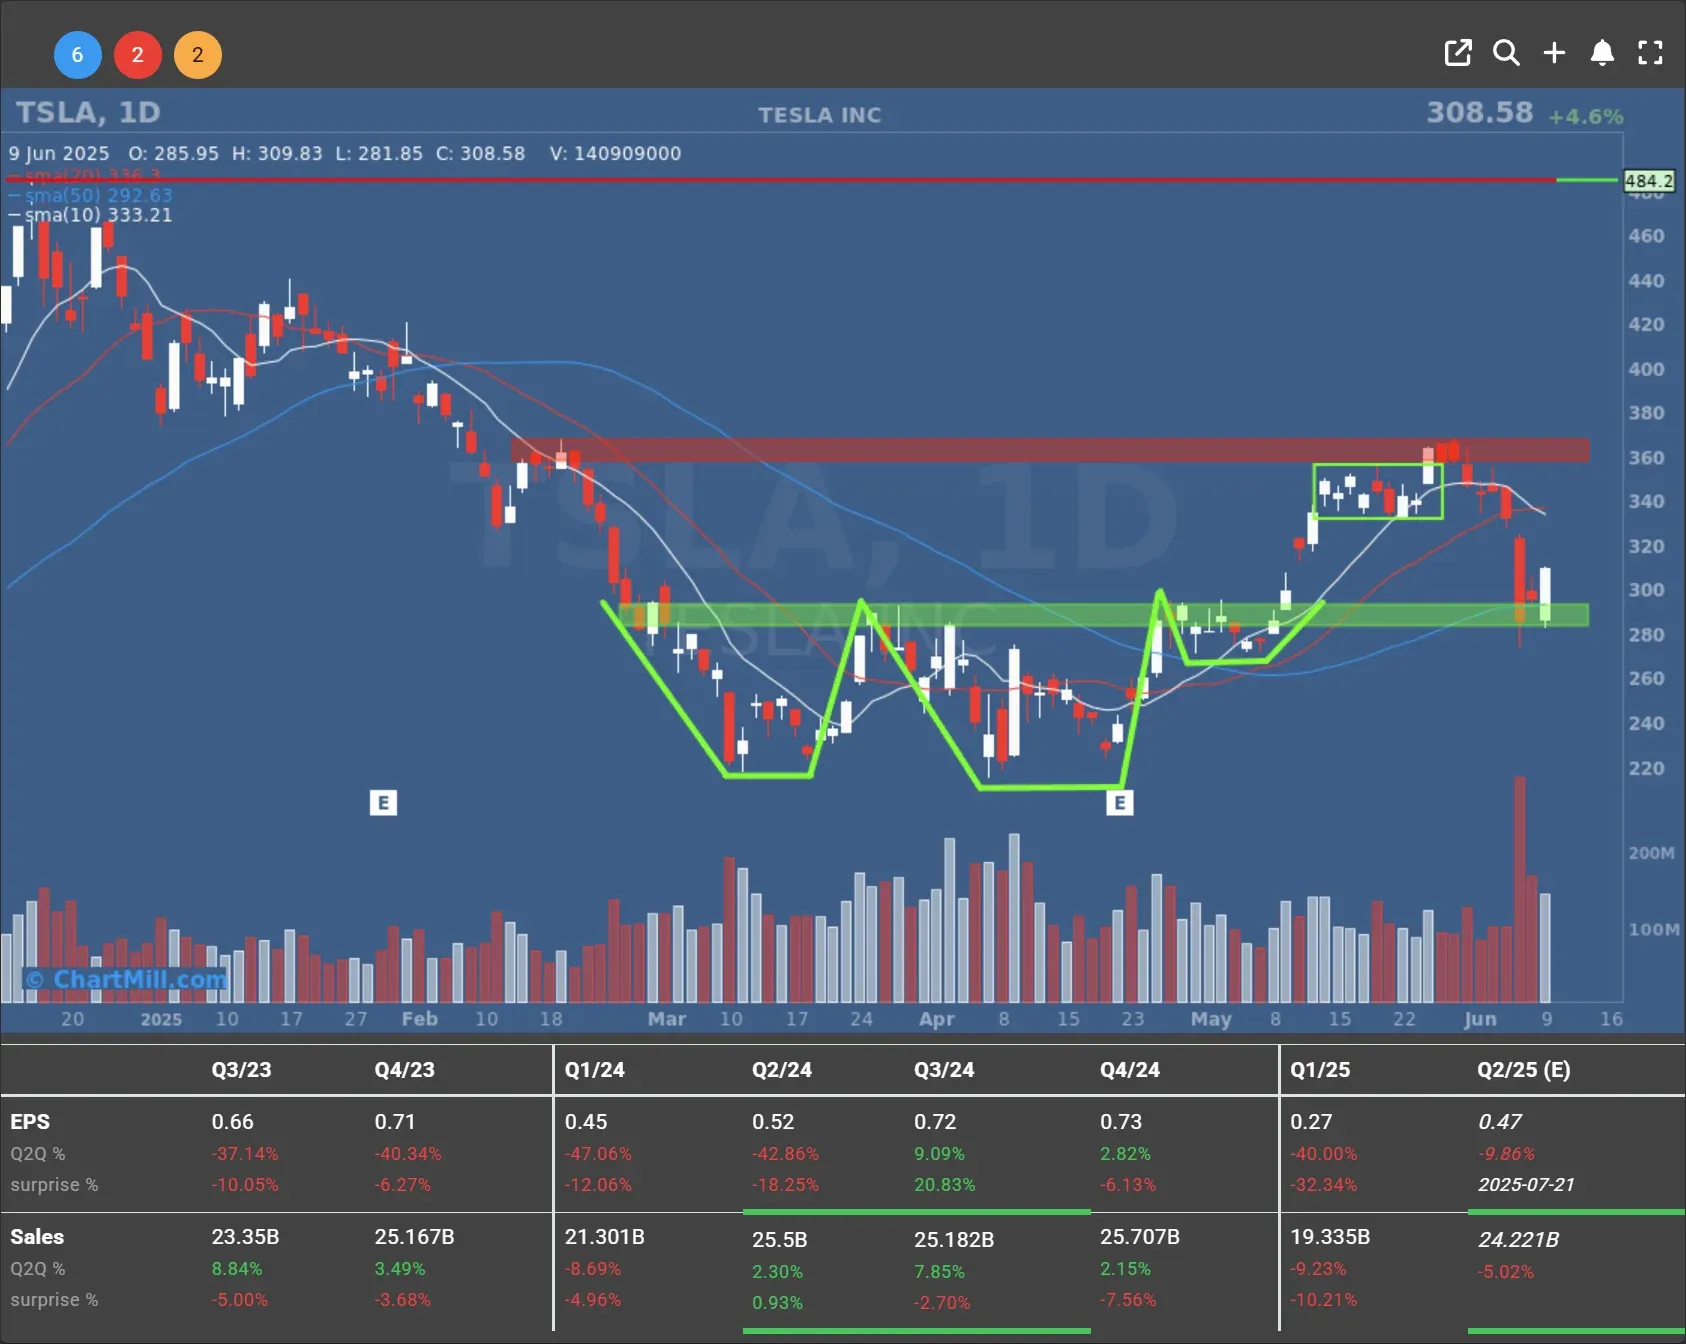Click the earnings E marker near February

click(383, 803)
